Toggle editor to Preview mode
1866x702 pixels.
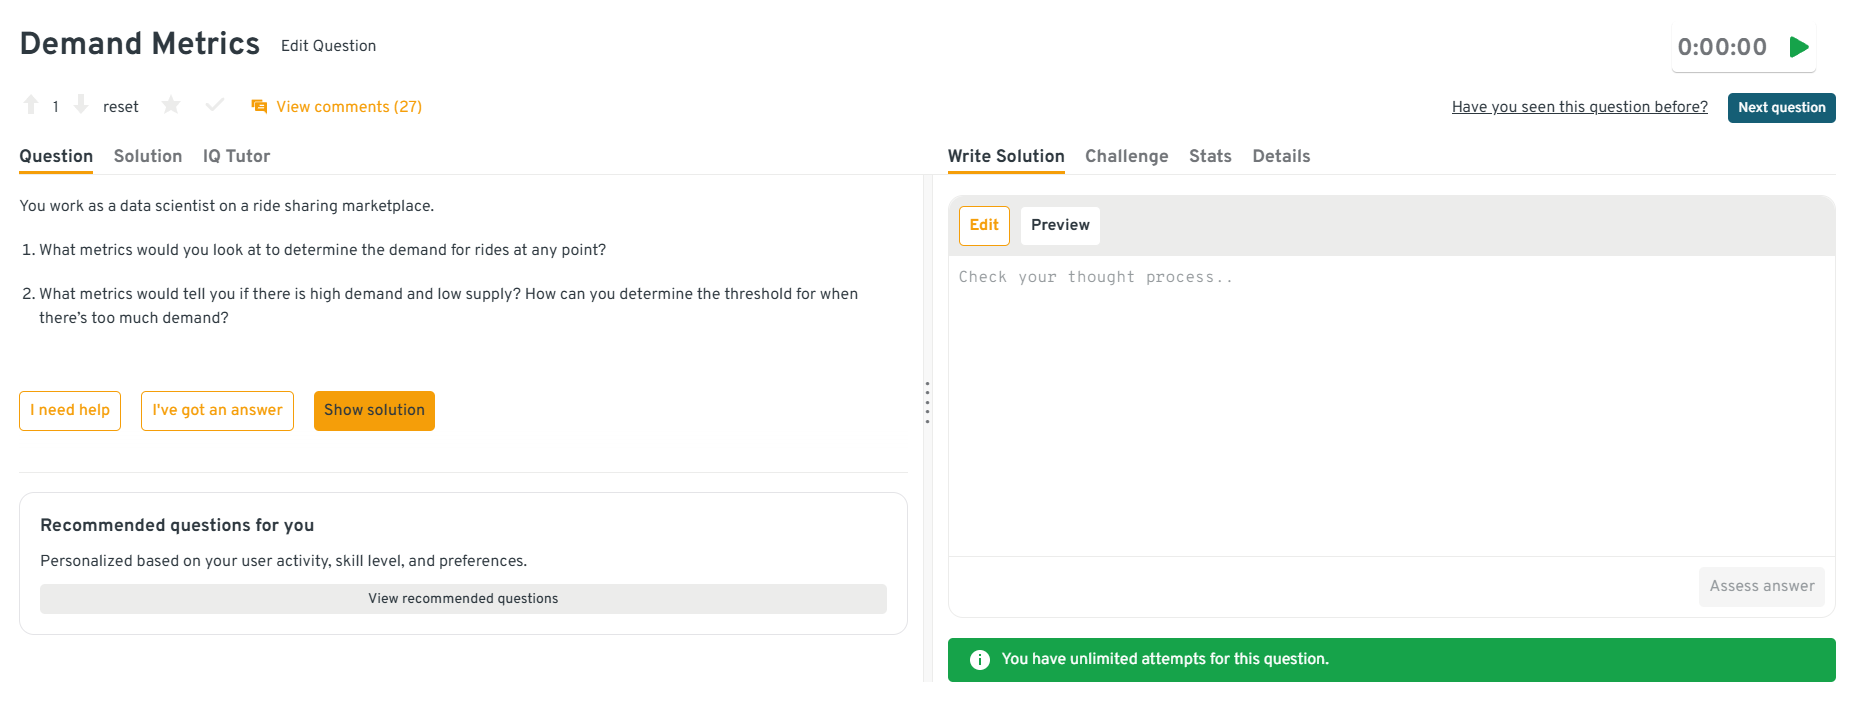pyautogui.click(x=1060, y=225)
